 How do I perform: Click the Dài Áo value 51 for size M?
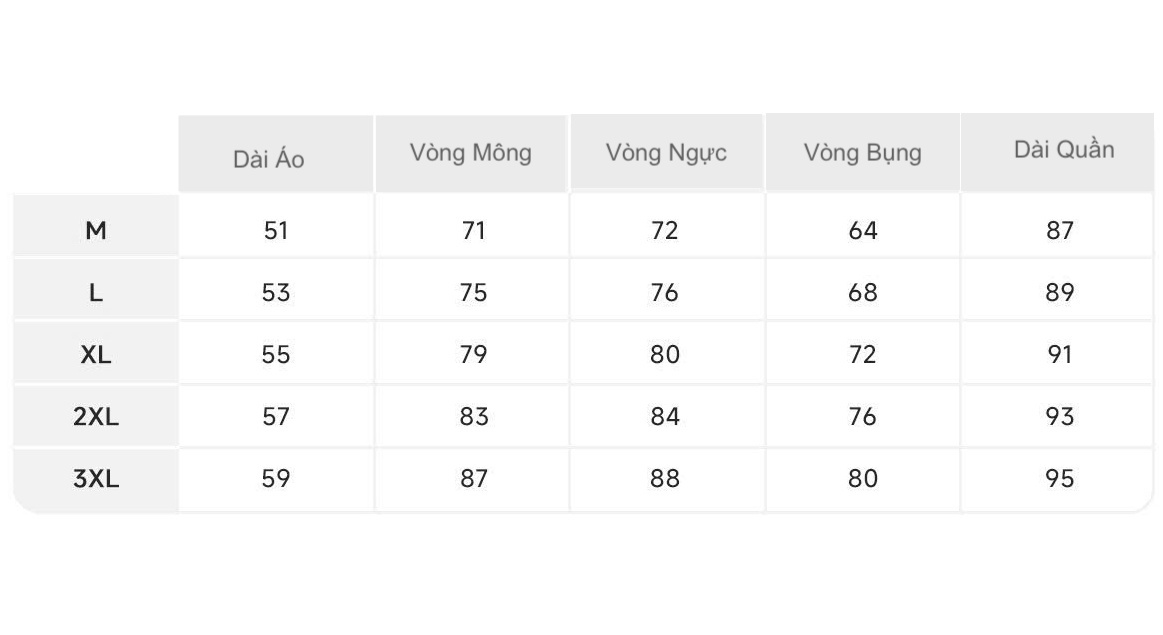pos(276,231)
